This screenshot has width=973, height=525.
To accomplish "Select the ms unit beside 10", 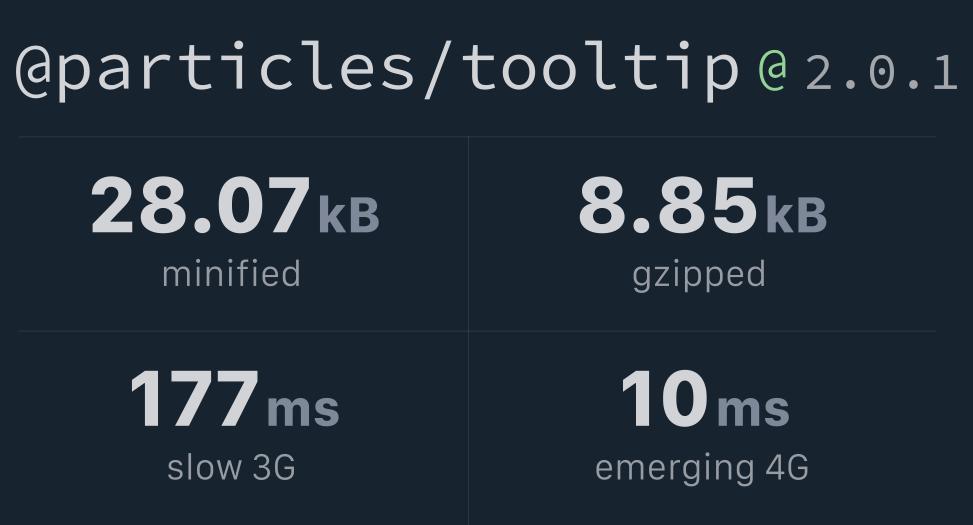I will (x=753, y=410).
